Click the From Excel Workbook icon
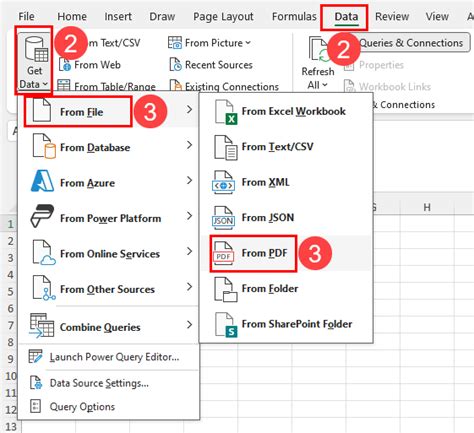Screen dimensions: 474x433 click(x=225, y=112)
